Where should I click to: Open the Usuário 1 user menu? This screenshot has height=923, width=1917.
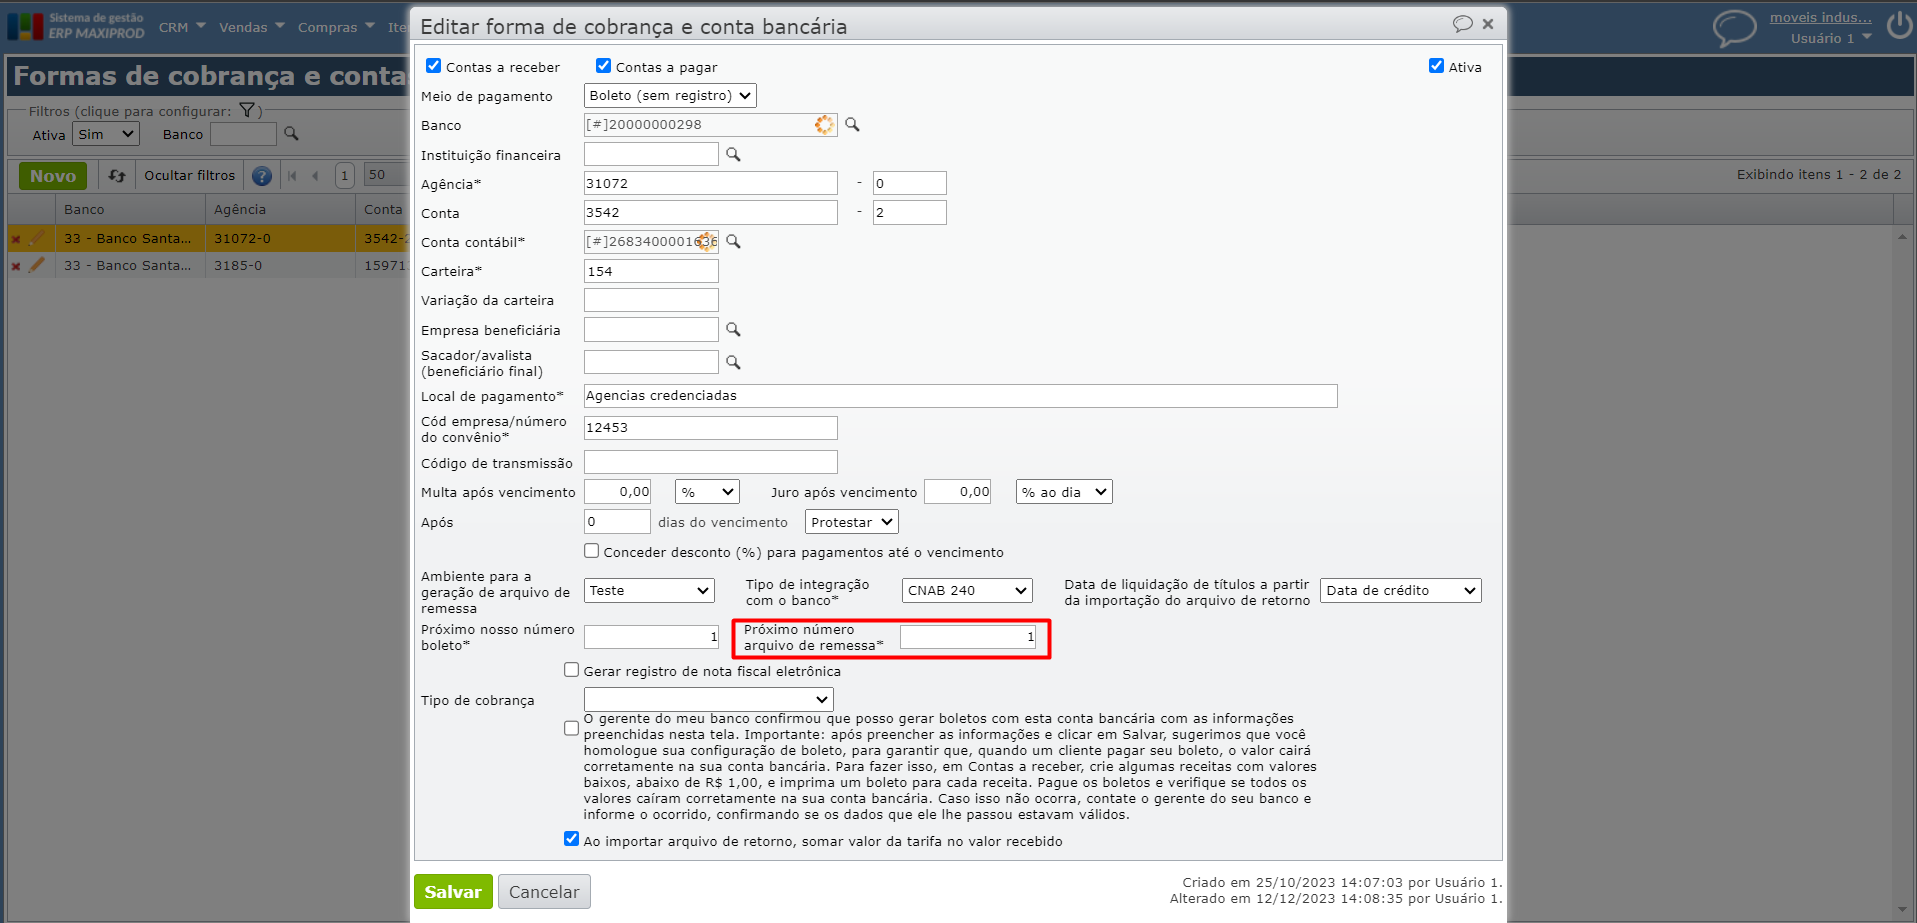(x=1831, y=39)
